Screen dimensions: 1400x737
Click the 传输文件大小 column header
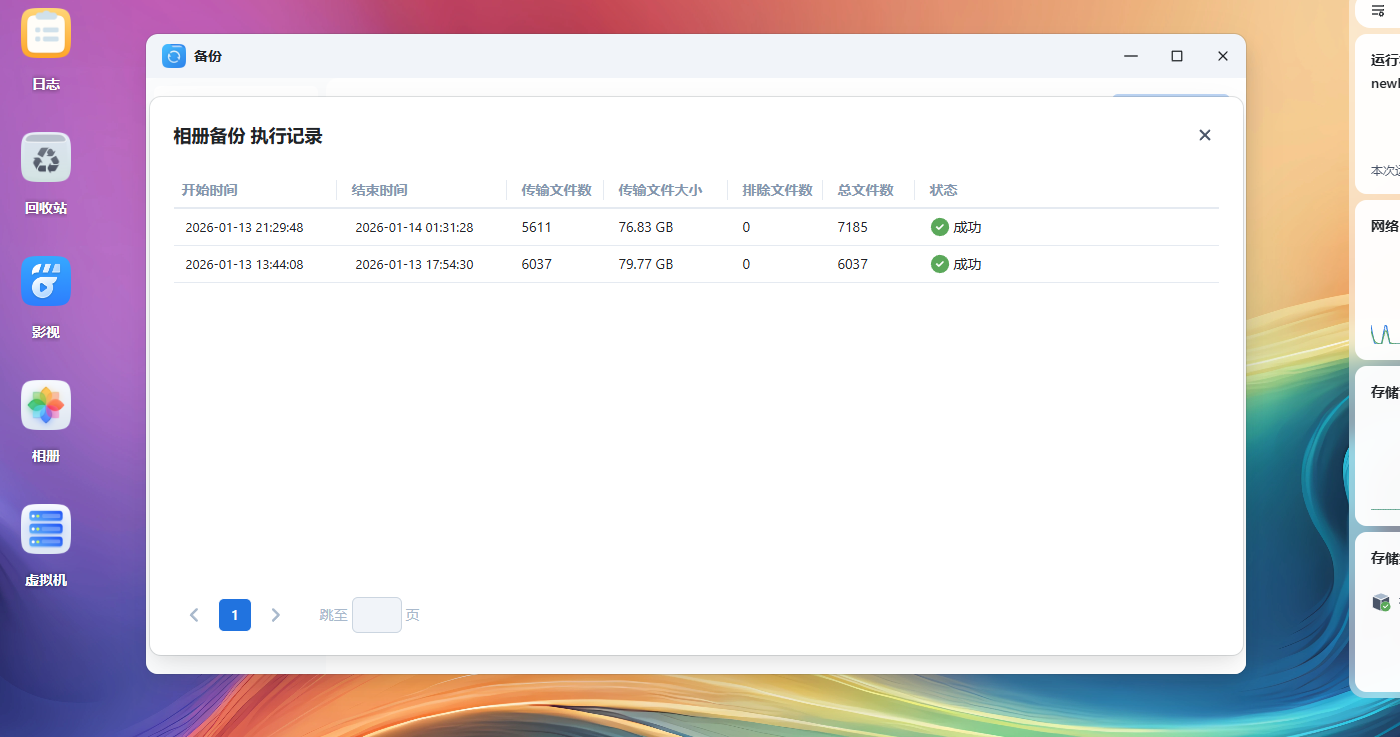[660, 190]
